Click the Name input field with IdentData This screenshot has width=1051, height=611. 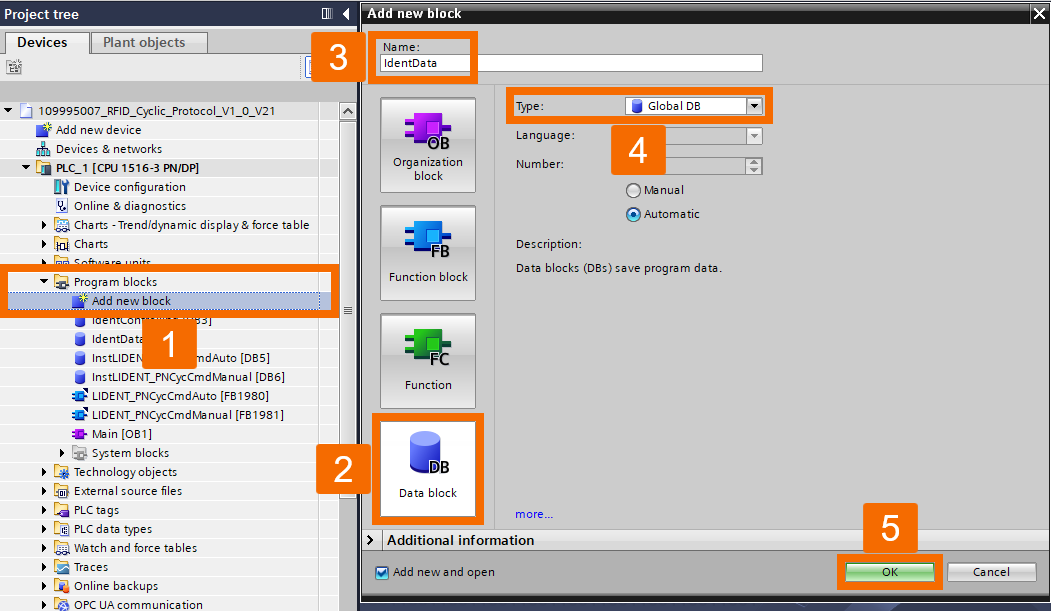[x=571, y=63]
